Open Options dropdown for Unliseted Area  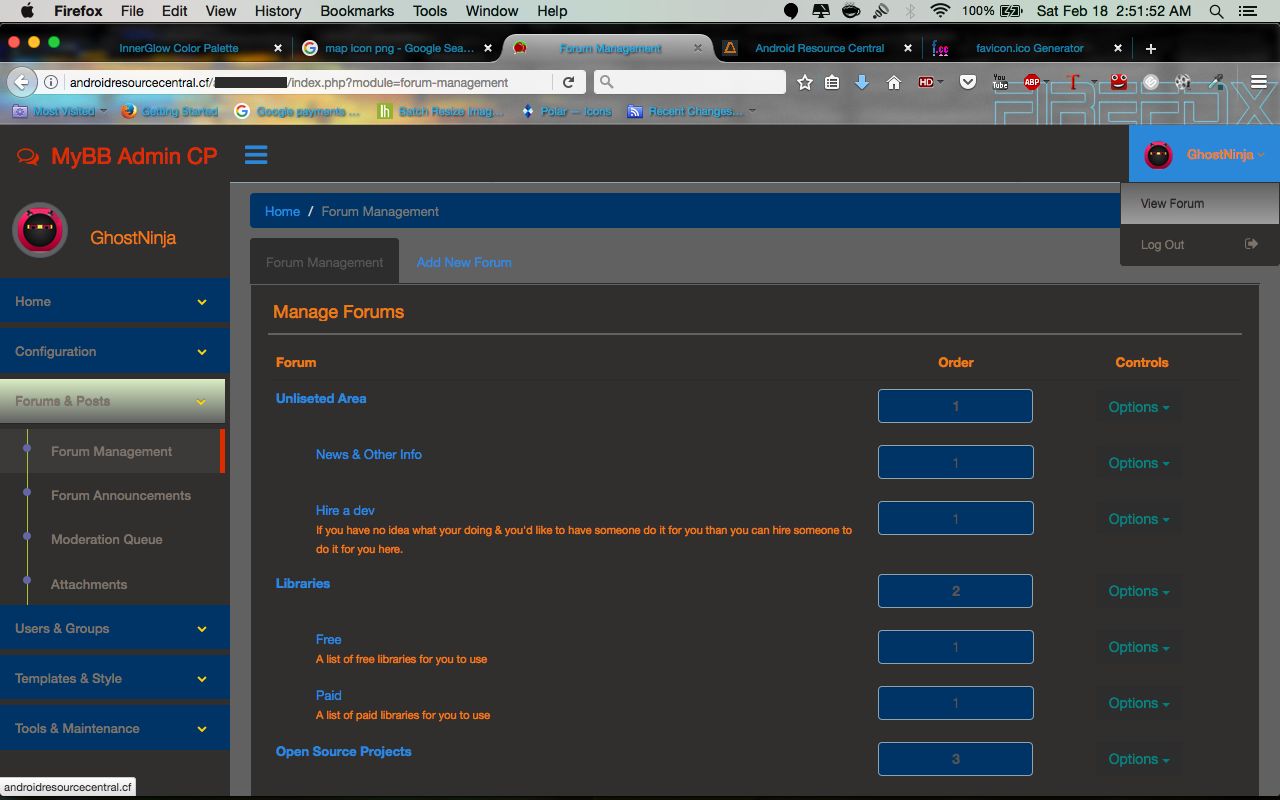(1138, 408)
